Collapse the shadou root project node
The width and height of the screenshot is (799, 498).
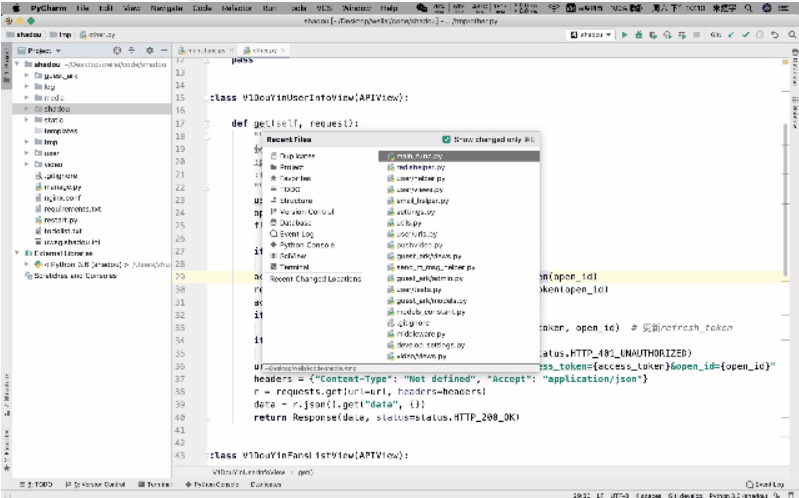(17, 64)
